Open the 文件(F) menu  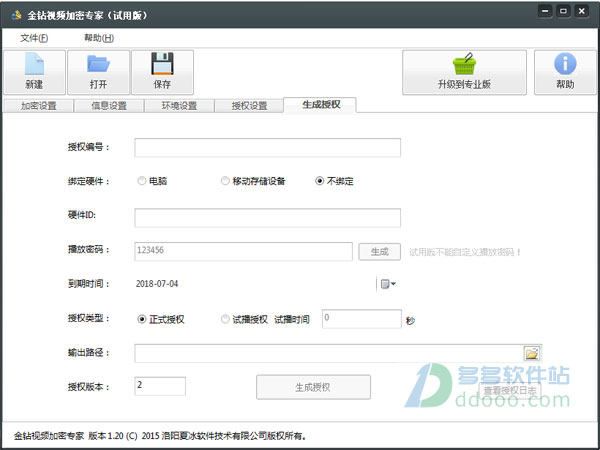(x=34, y=38)
